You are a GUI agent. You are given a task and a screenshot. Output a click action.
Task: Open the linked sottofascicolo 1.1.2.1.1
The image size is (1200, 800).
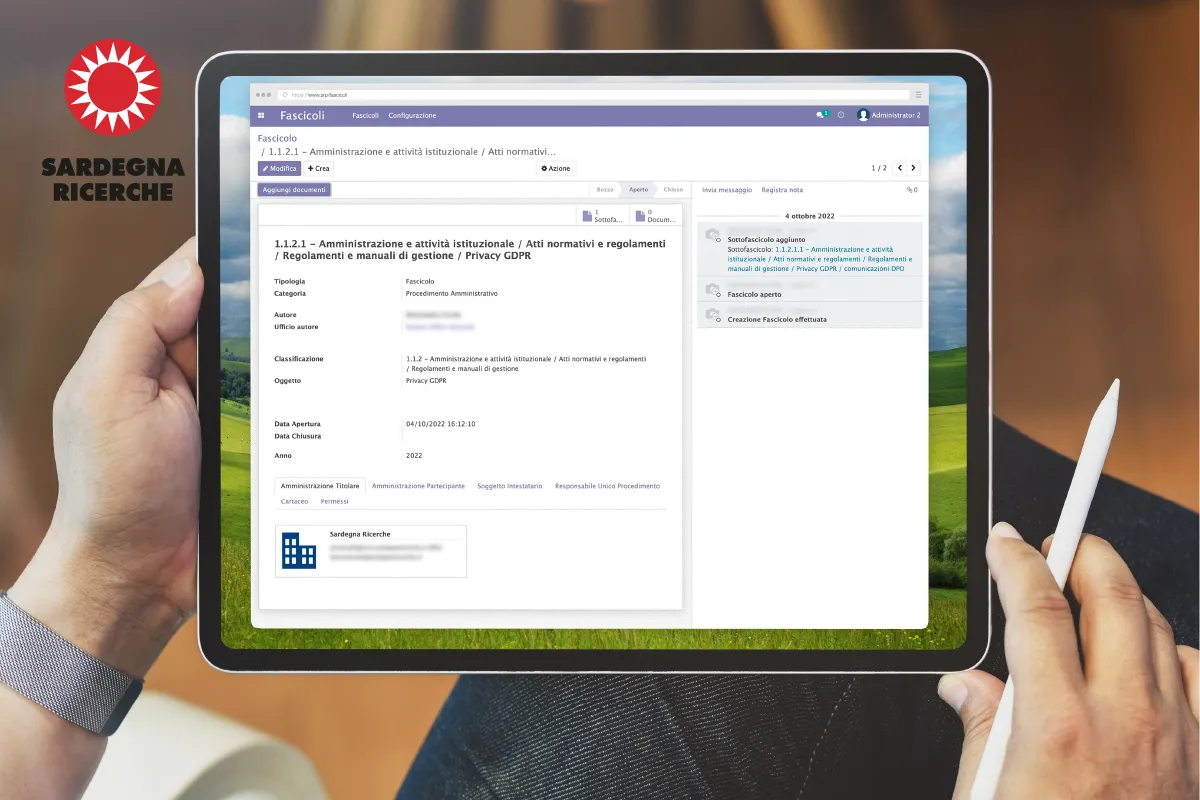pyautogui.click(x=820, y=259)
